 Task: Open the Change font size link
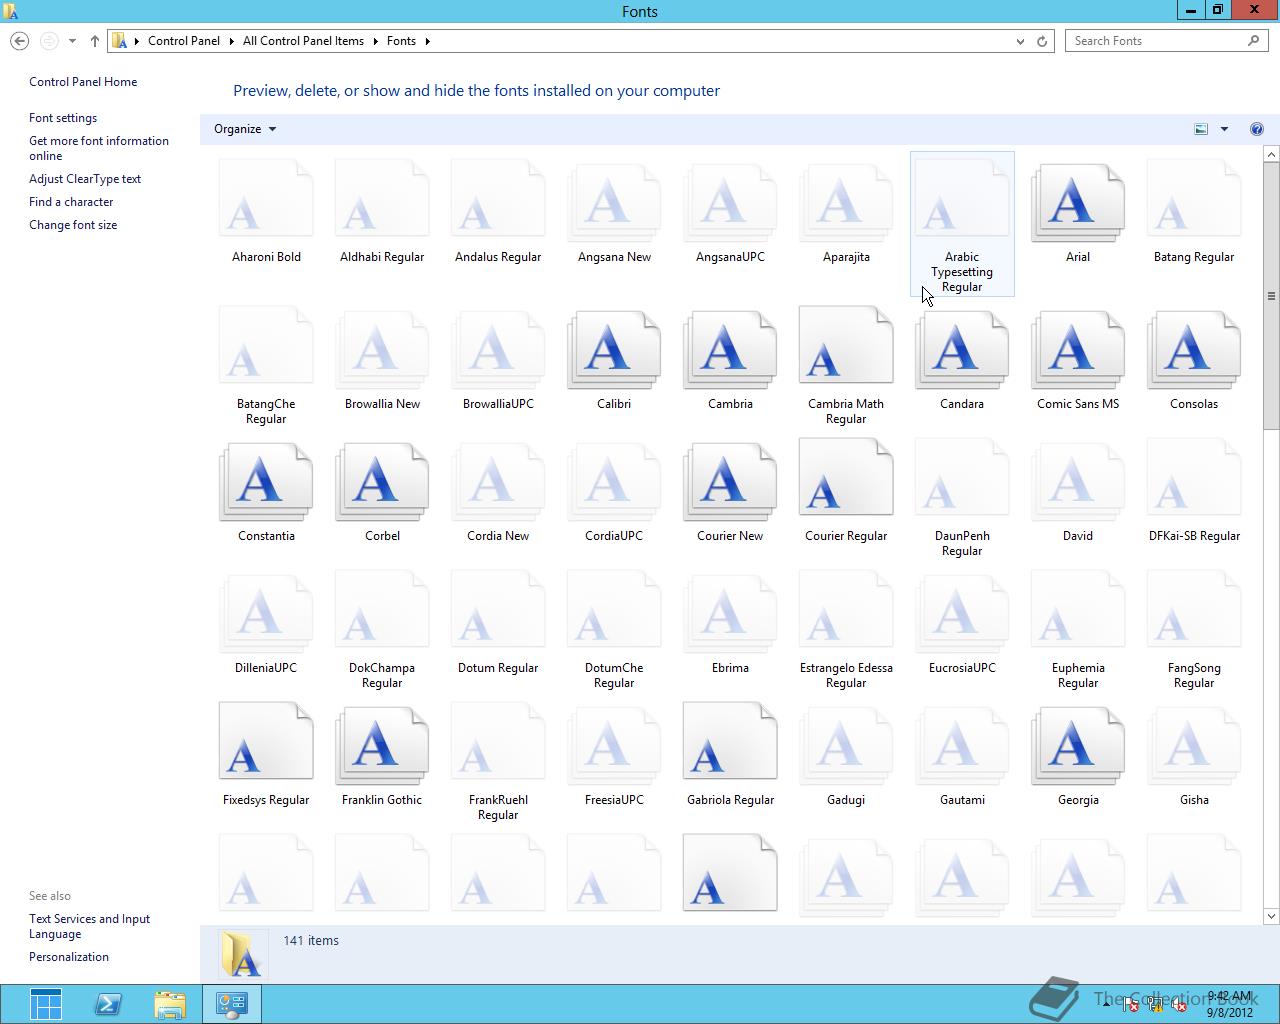tap(73, 225)
